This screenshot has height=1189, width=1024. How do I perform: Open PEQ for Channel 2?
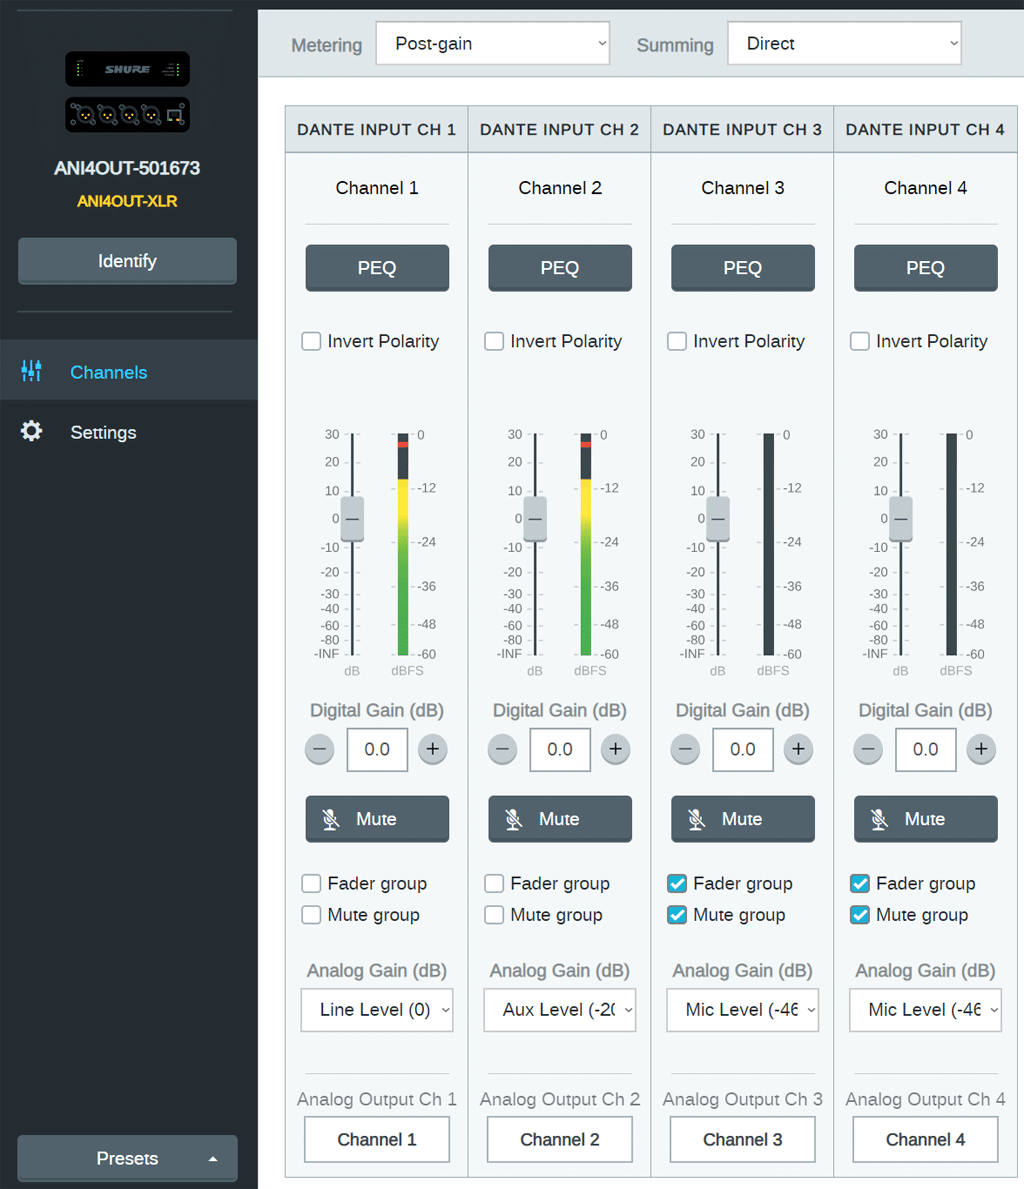tap(559, 268)
